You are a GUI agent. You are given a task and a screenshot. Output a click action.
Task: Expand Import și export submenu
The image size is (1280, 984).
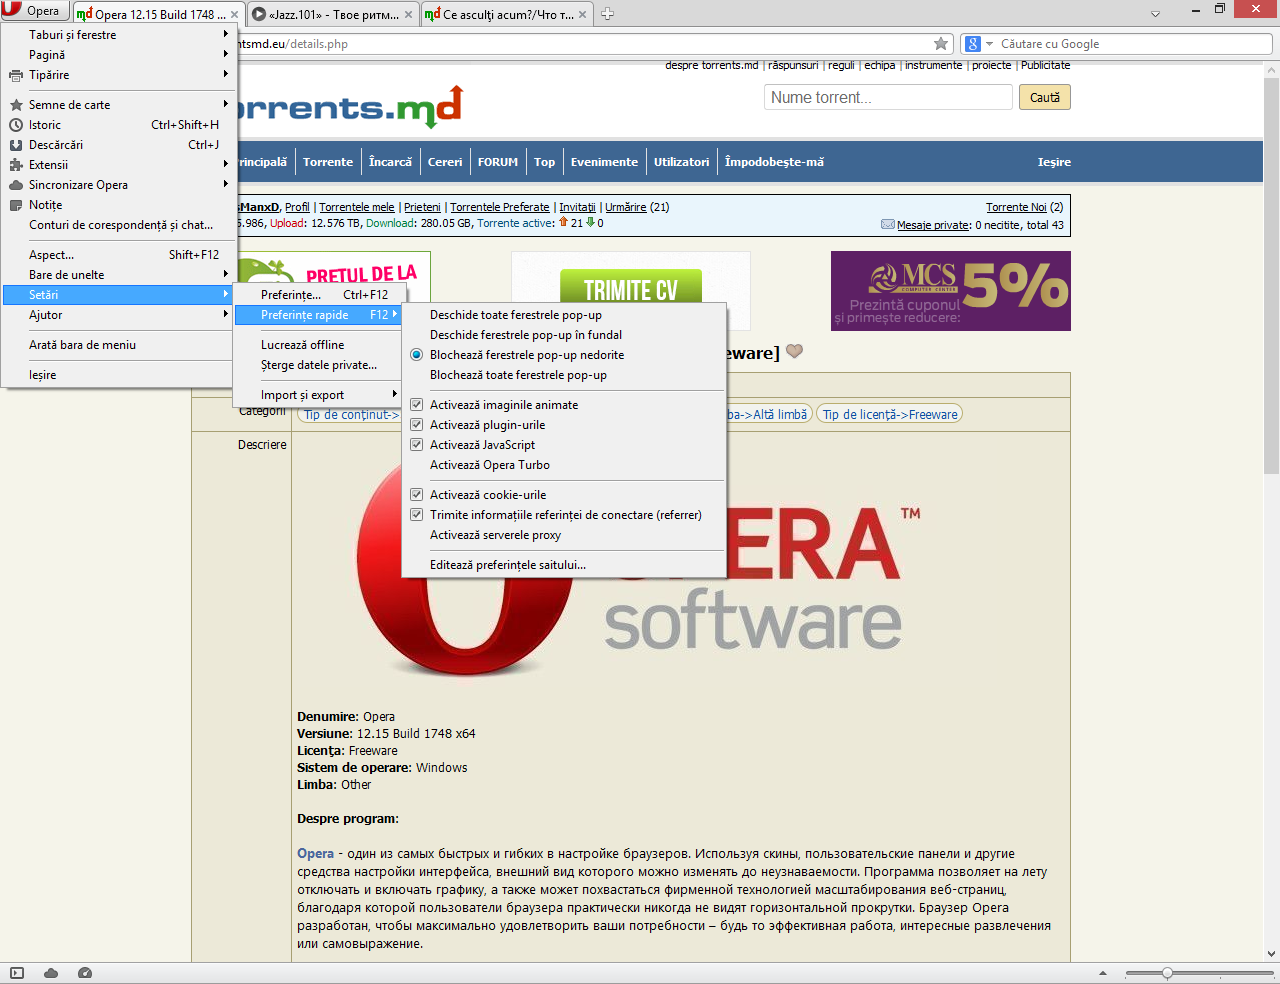(317, 395)
